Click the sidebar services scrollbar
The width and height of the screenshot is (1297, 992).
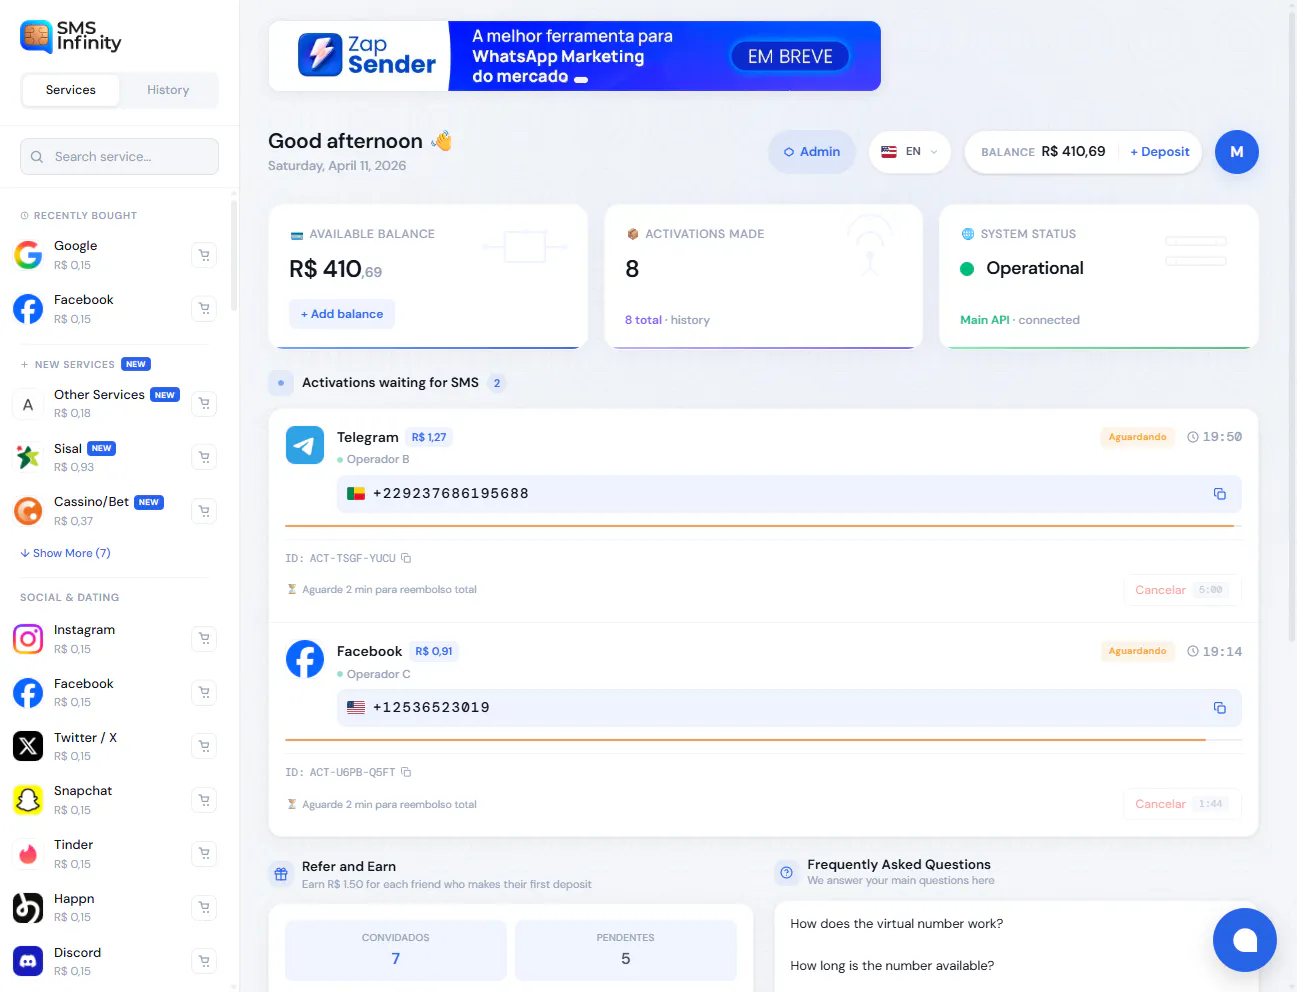(x=234, y=255)
